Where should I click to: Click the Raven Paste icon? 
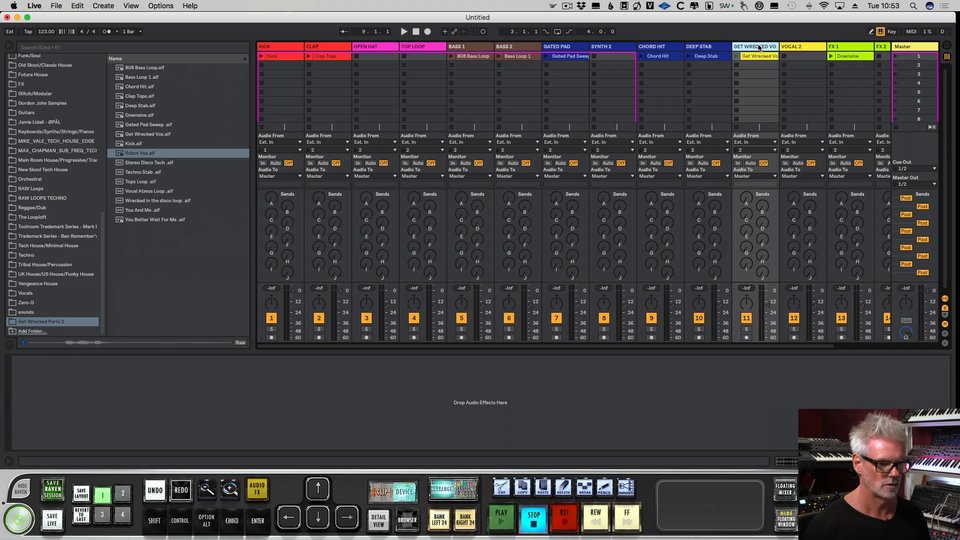pyautogui.click(x=543, y=487)
